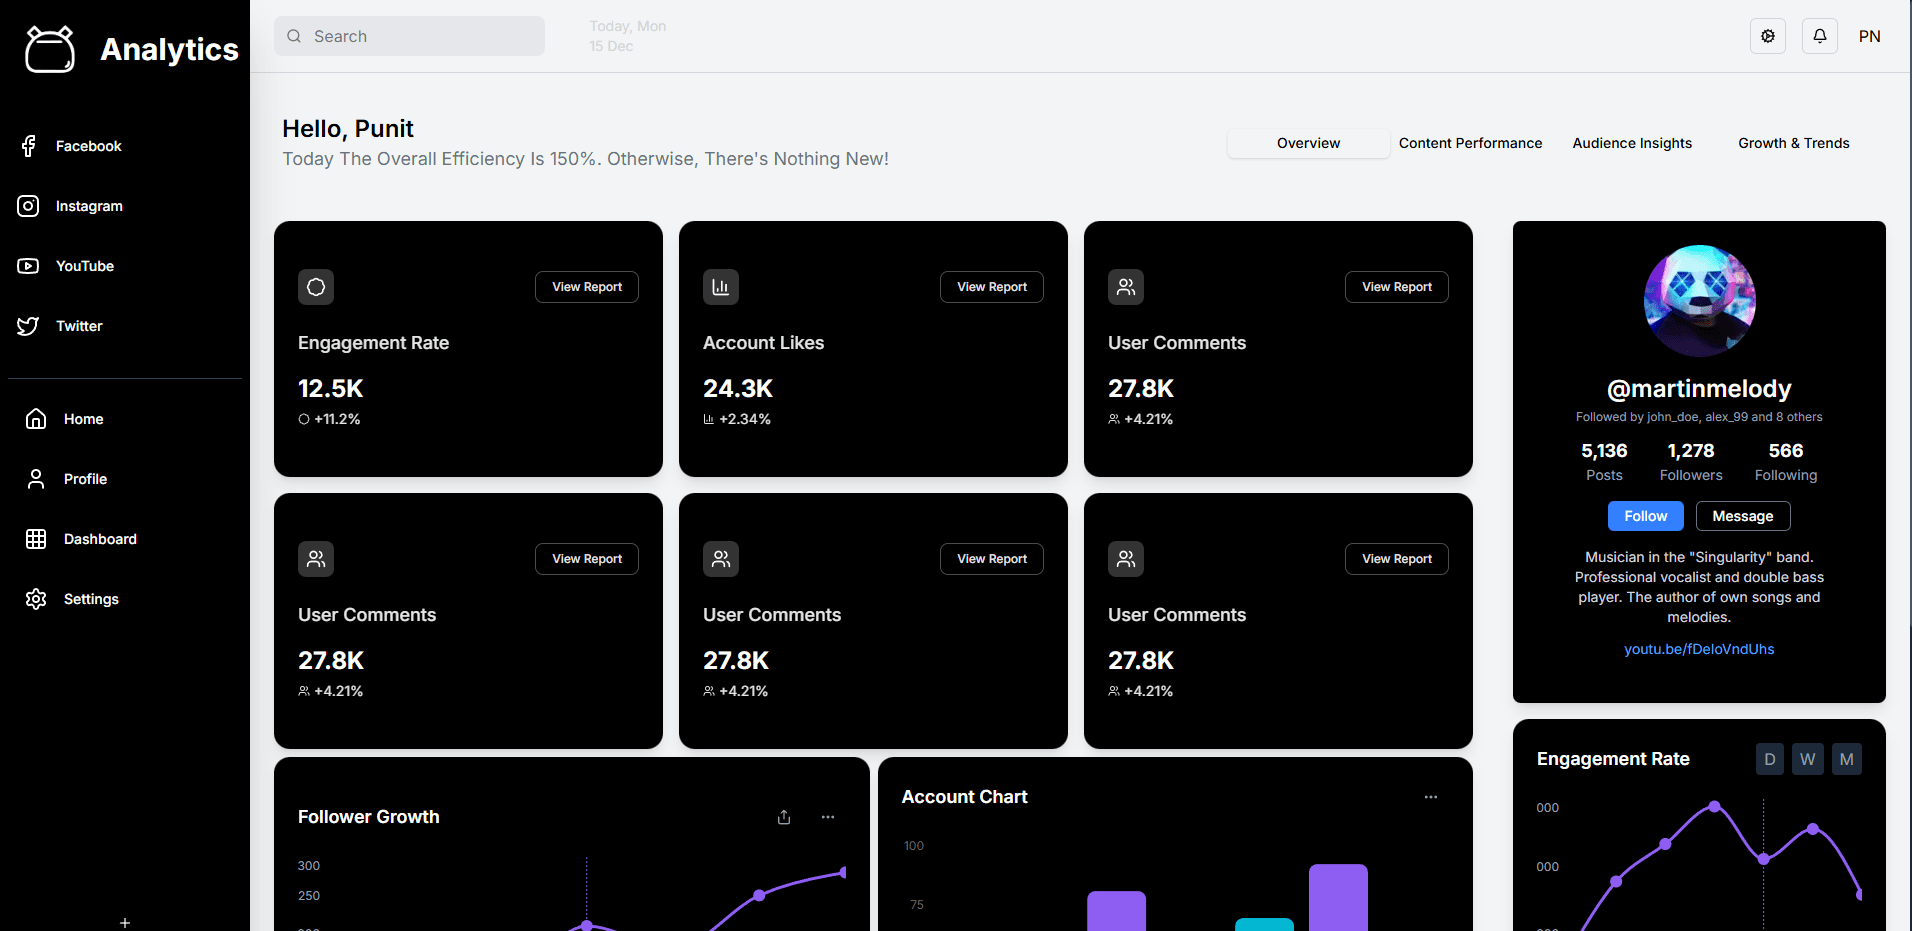Viewport: 1912px width, 931px height.
Task: Open the youtu.be link in the profile
Action: pos(1698,649)
